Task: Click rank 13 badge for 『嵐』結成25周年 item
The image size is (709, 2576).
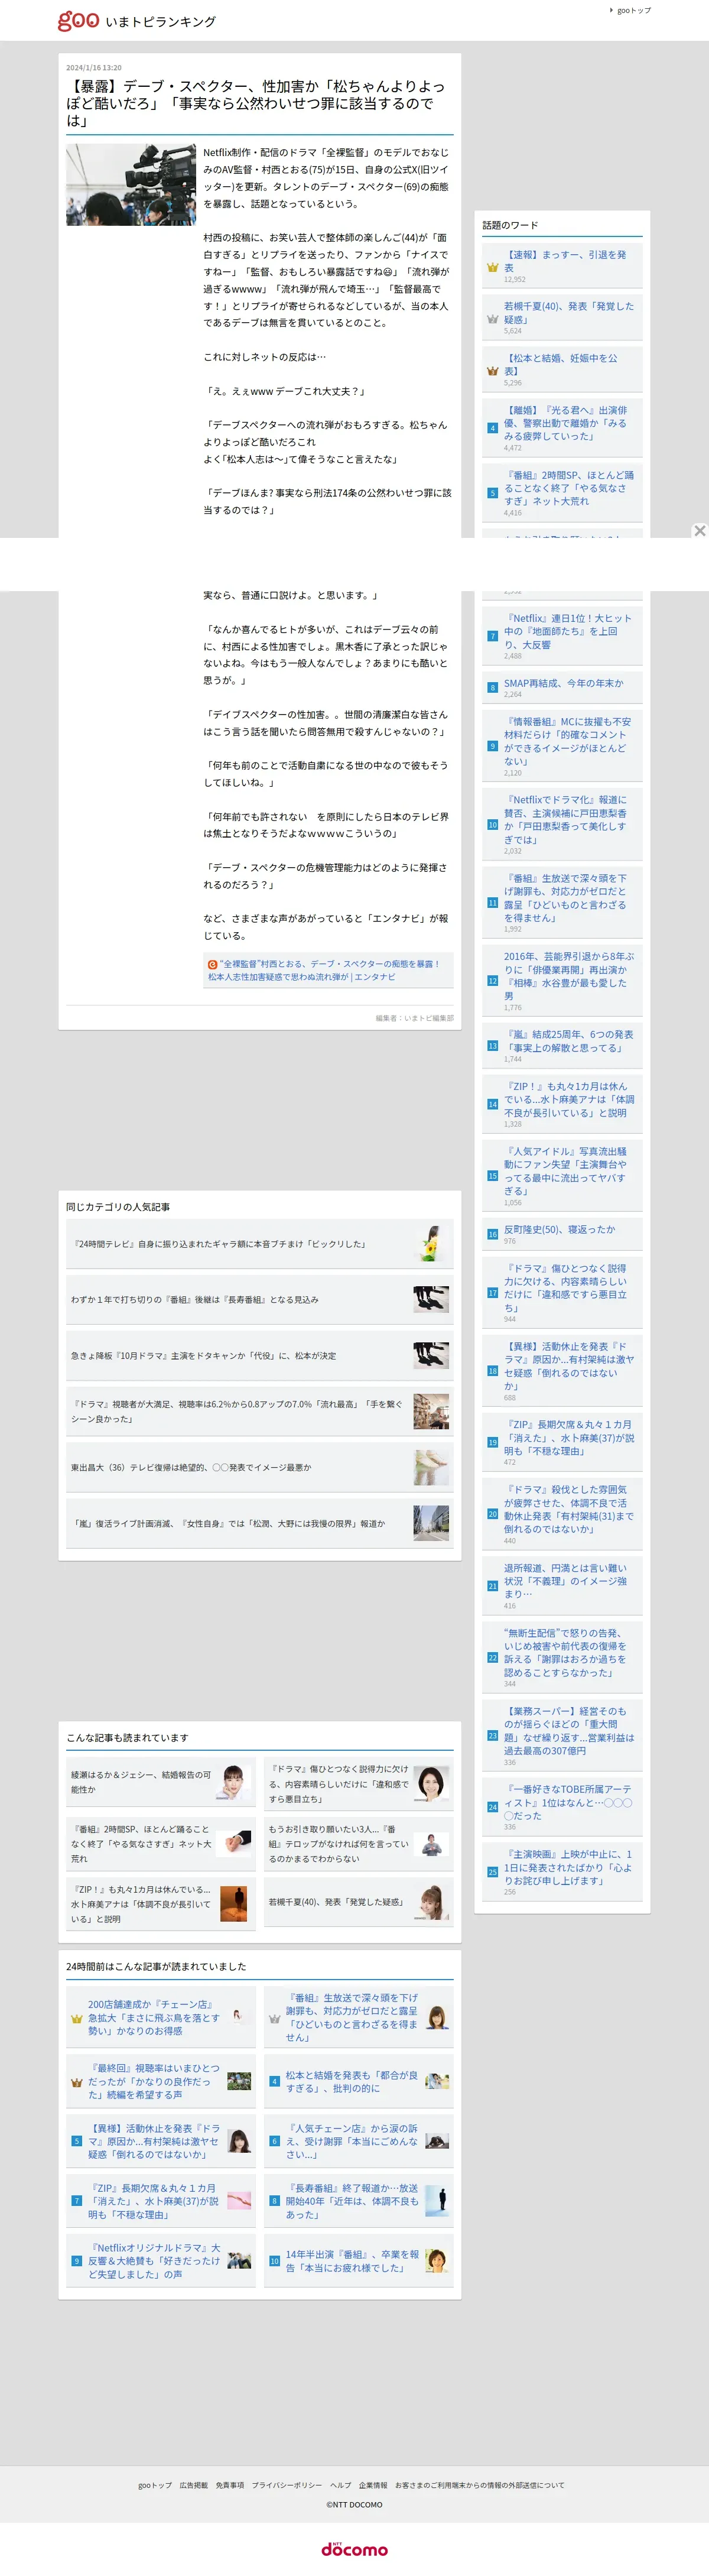Action: coord(492,1046)
